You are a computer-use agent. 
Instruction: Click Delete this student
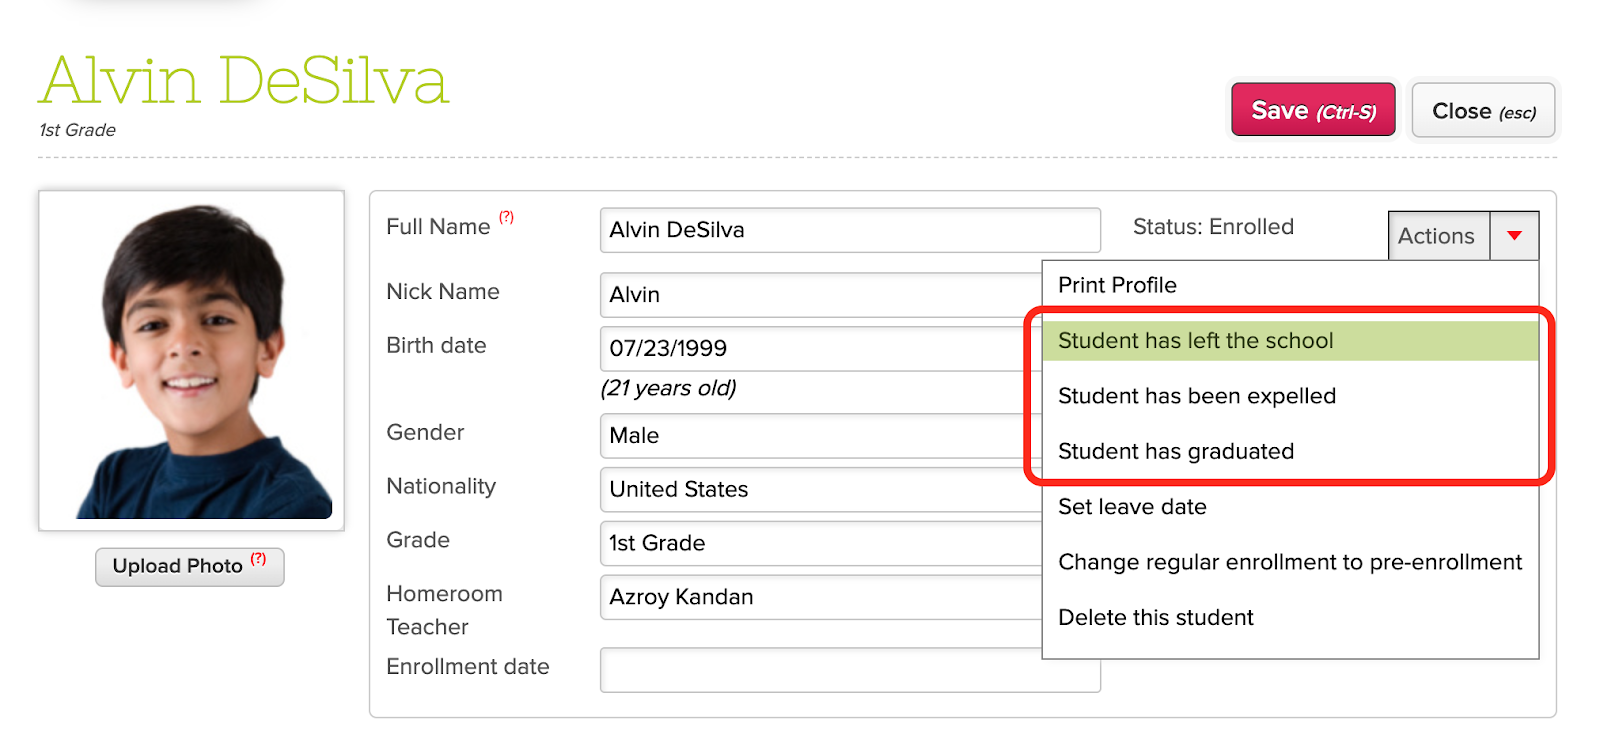tap(1155, 618)
